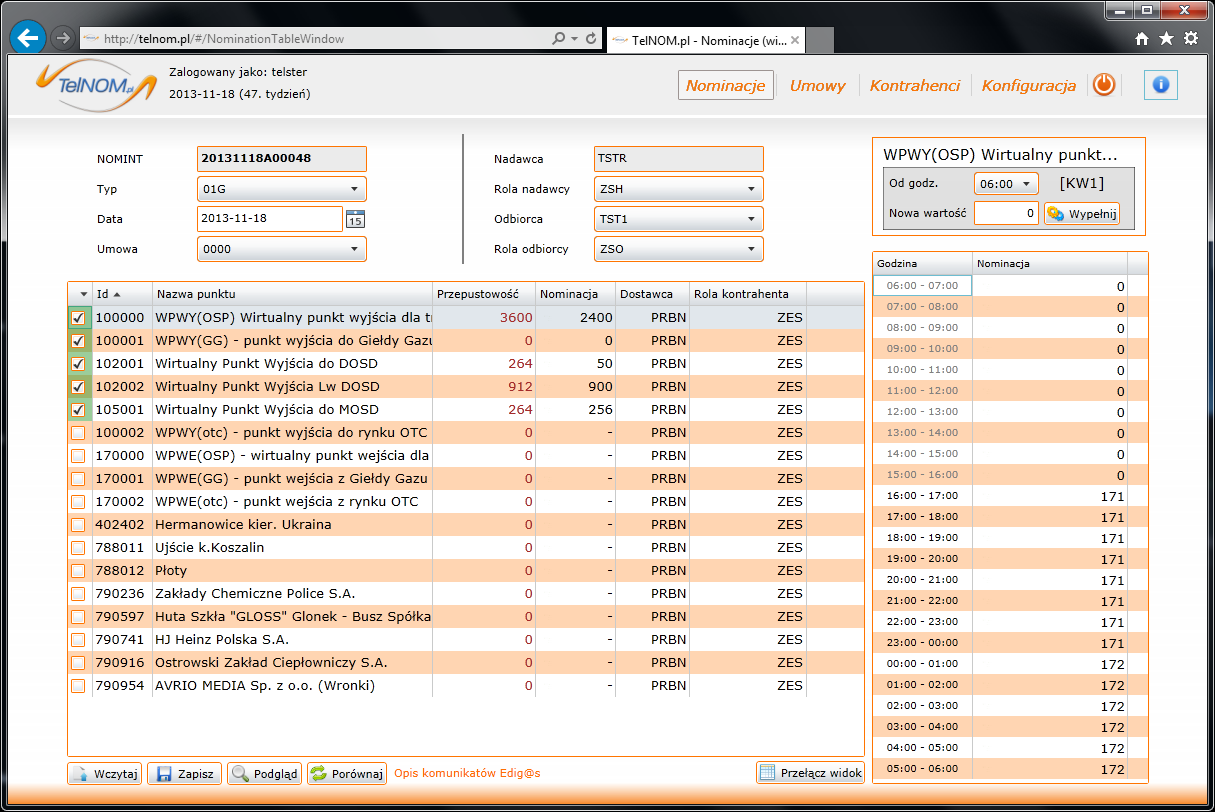Open the address bar dropdown arrow

(574, 39)
